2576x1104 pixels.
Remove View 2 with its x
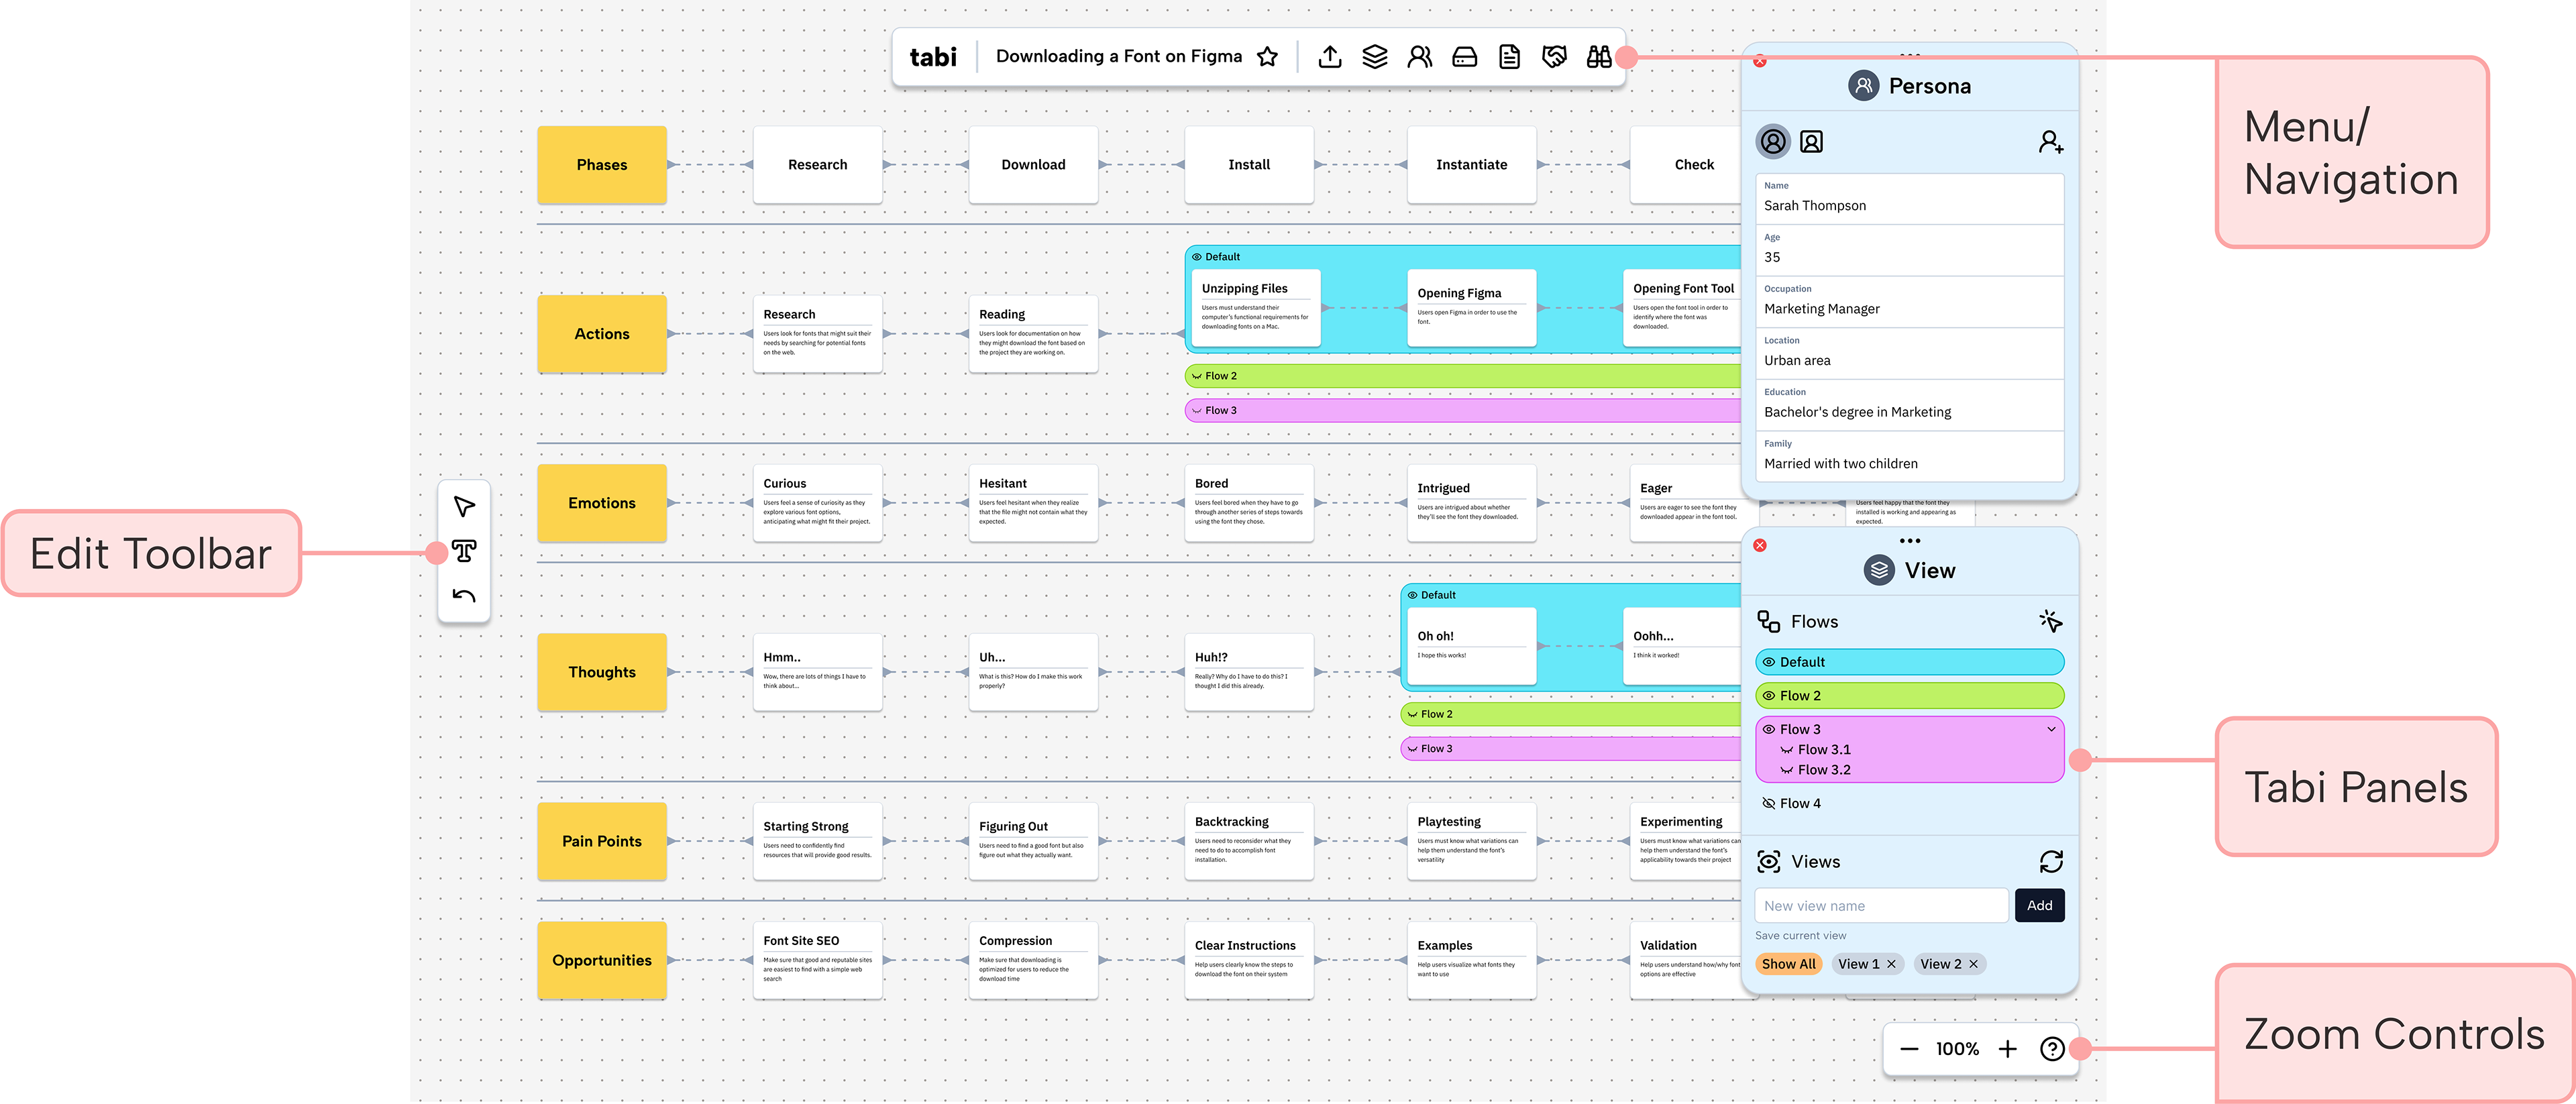click(1973, 964)
